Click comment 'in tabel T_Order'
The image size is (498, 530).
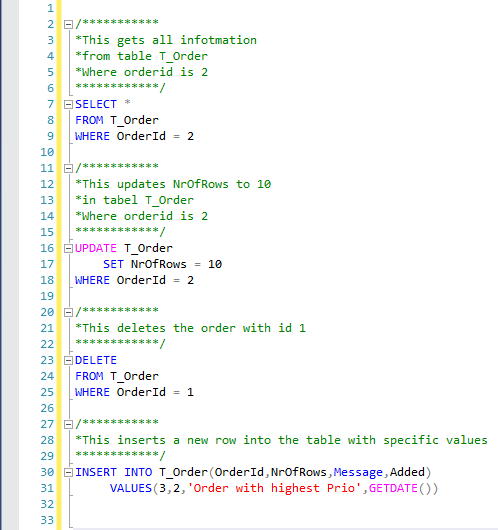134,200
